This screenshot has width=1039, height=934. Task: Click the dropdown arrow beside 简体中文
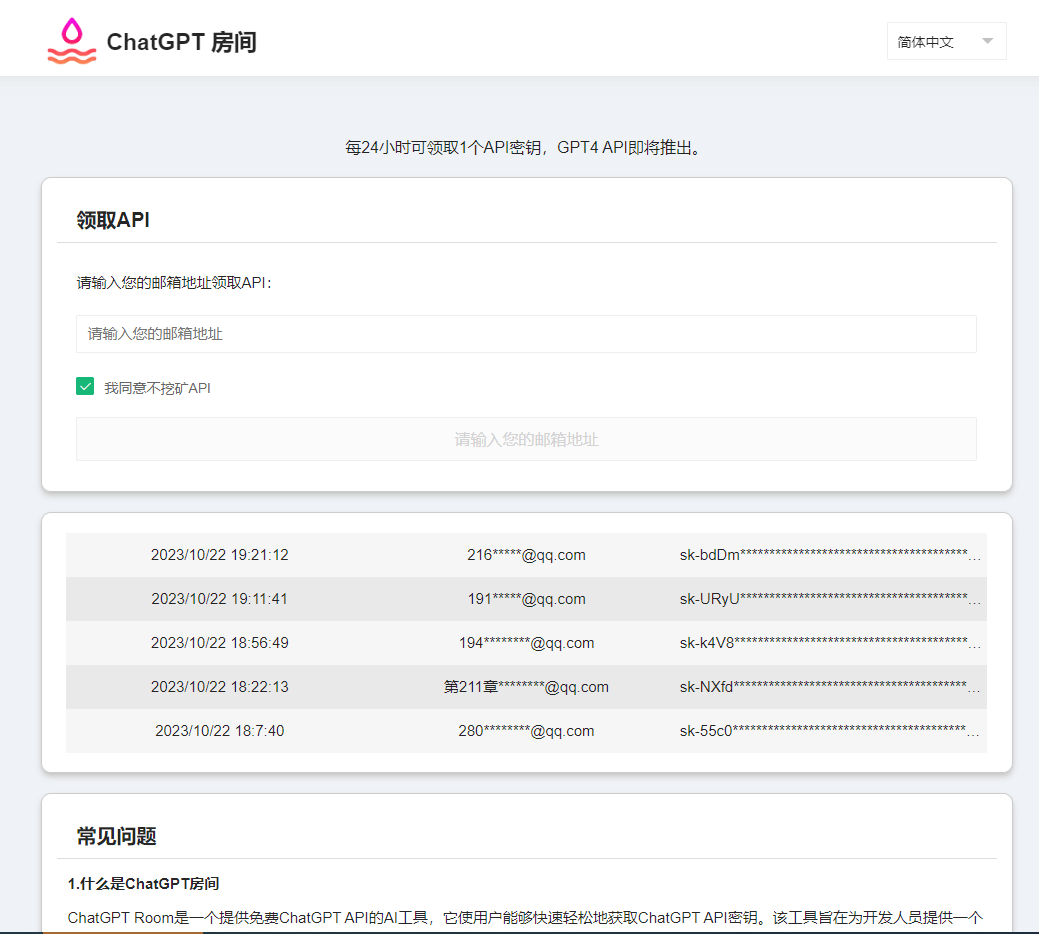click(x=986, y=41)
